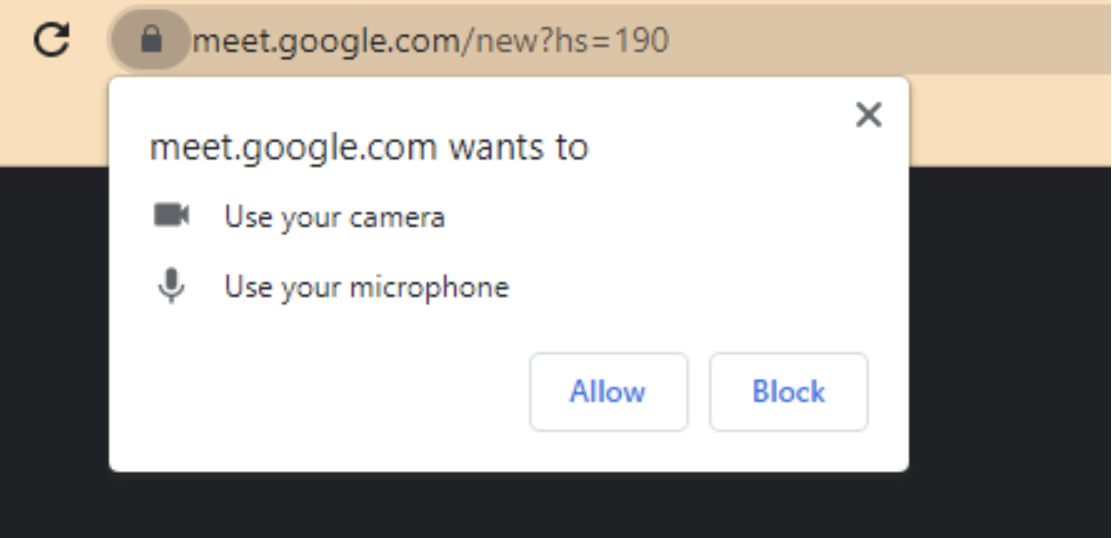Screen dimensions: 1112x538
Task: Click the dark Meet page left of the prompt
Action: (x=54, y=350)
